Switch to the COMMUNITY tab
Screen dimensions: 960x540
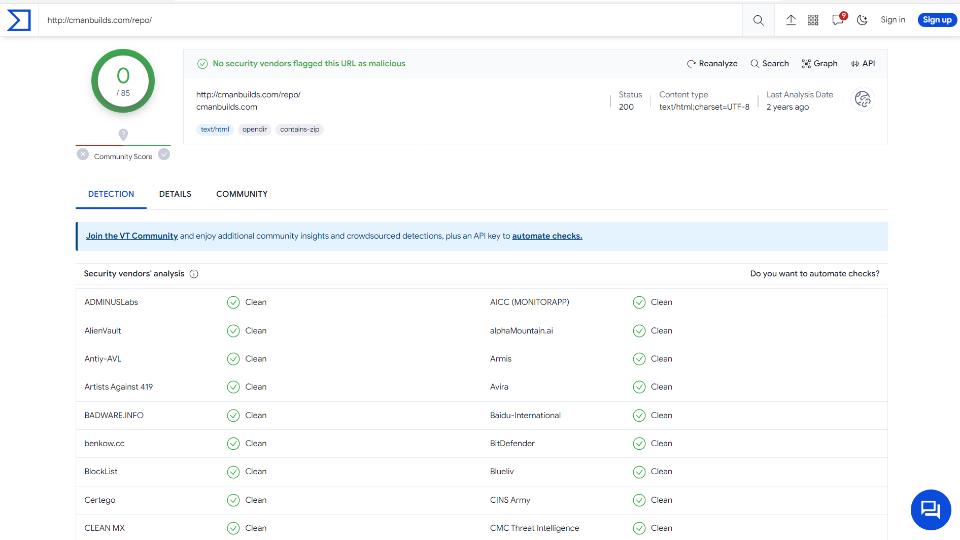click(x=242, y=194)
